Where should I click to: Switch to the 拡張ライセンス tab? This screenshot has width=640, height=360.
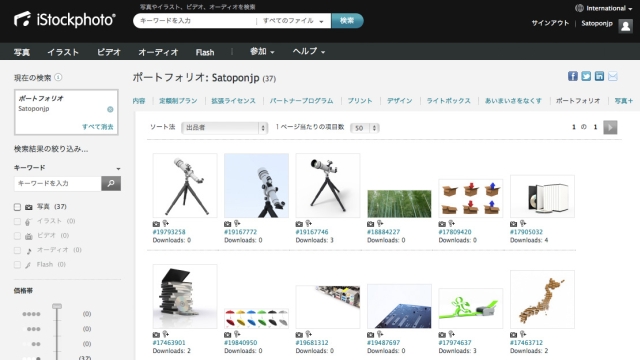233,101
